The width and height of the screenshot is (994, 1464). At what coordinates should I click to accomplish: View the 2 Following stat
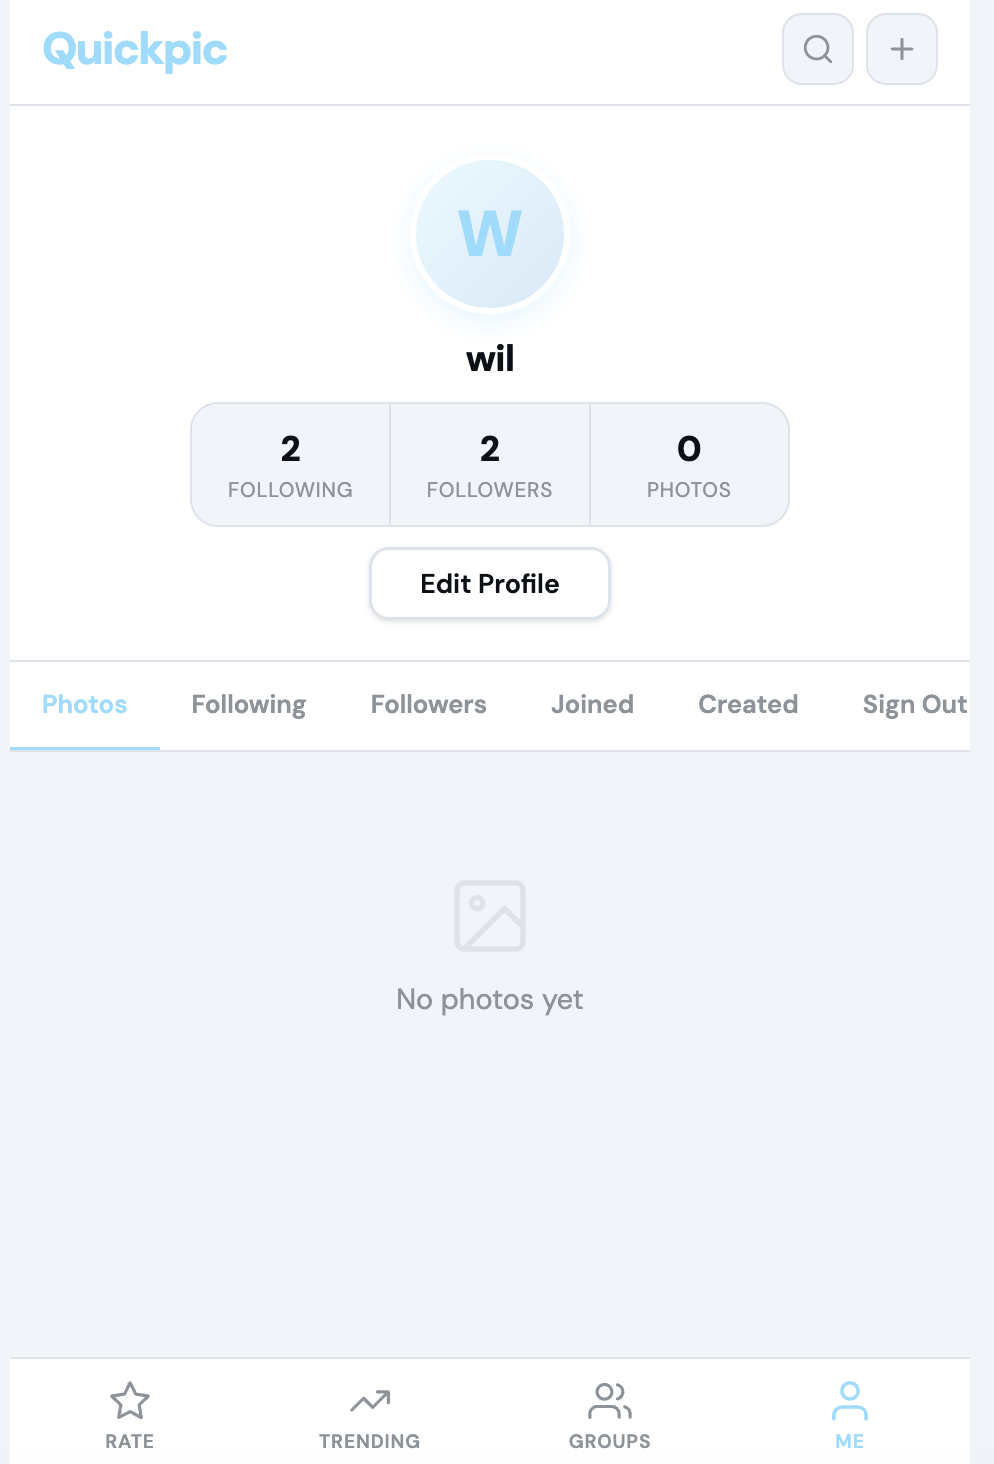click(290, 465)
